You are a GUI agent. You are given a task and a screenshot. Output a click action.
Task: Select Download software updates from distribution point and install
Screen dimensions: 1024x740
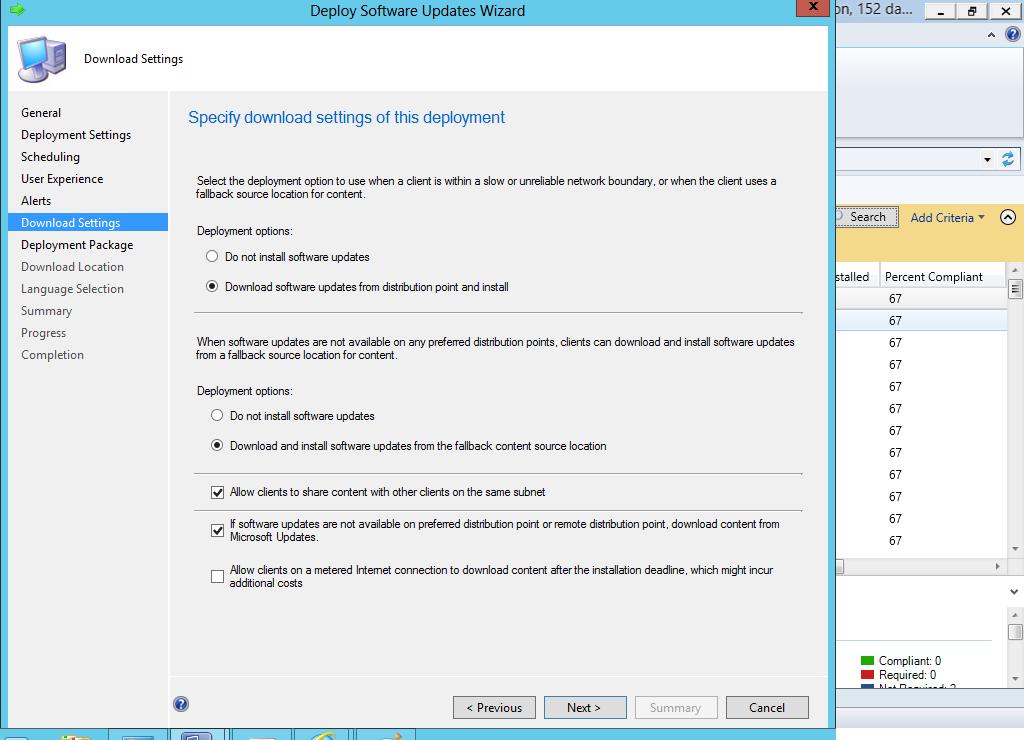pyautogui.click(x=212, y=286)
